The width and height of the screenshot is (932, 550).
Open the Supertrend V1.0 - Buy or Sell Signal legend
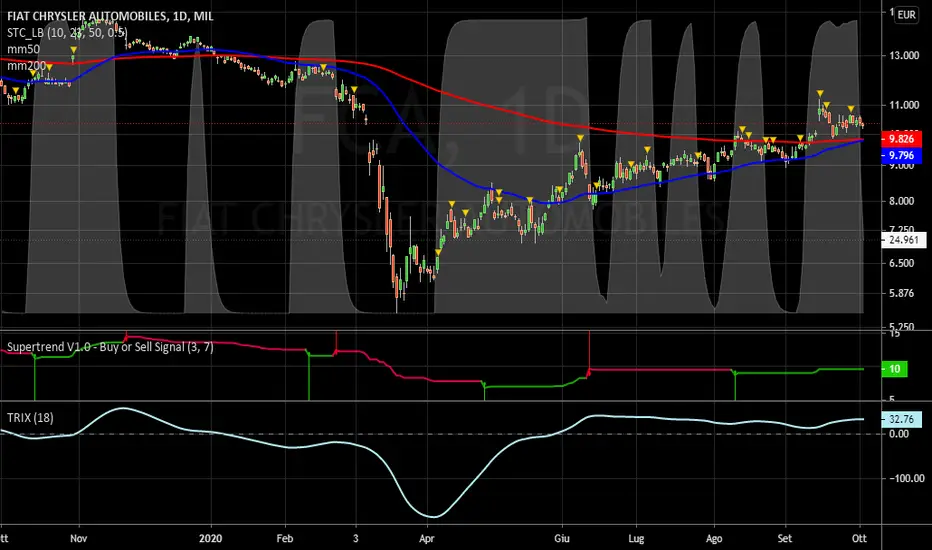pos(111,347)
